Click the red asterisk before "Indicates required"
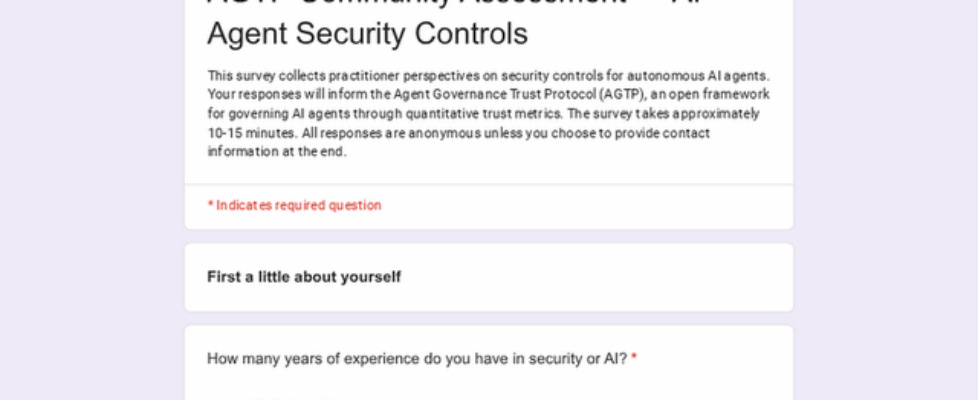This screenshot has width=978, height=400. tap(210, 205)
